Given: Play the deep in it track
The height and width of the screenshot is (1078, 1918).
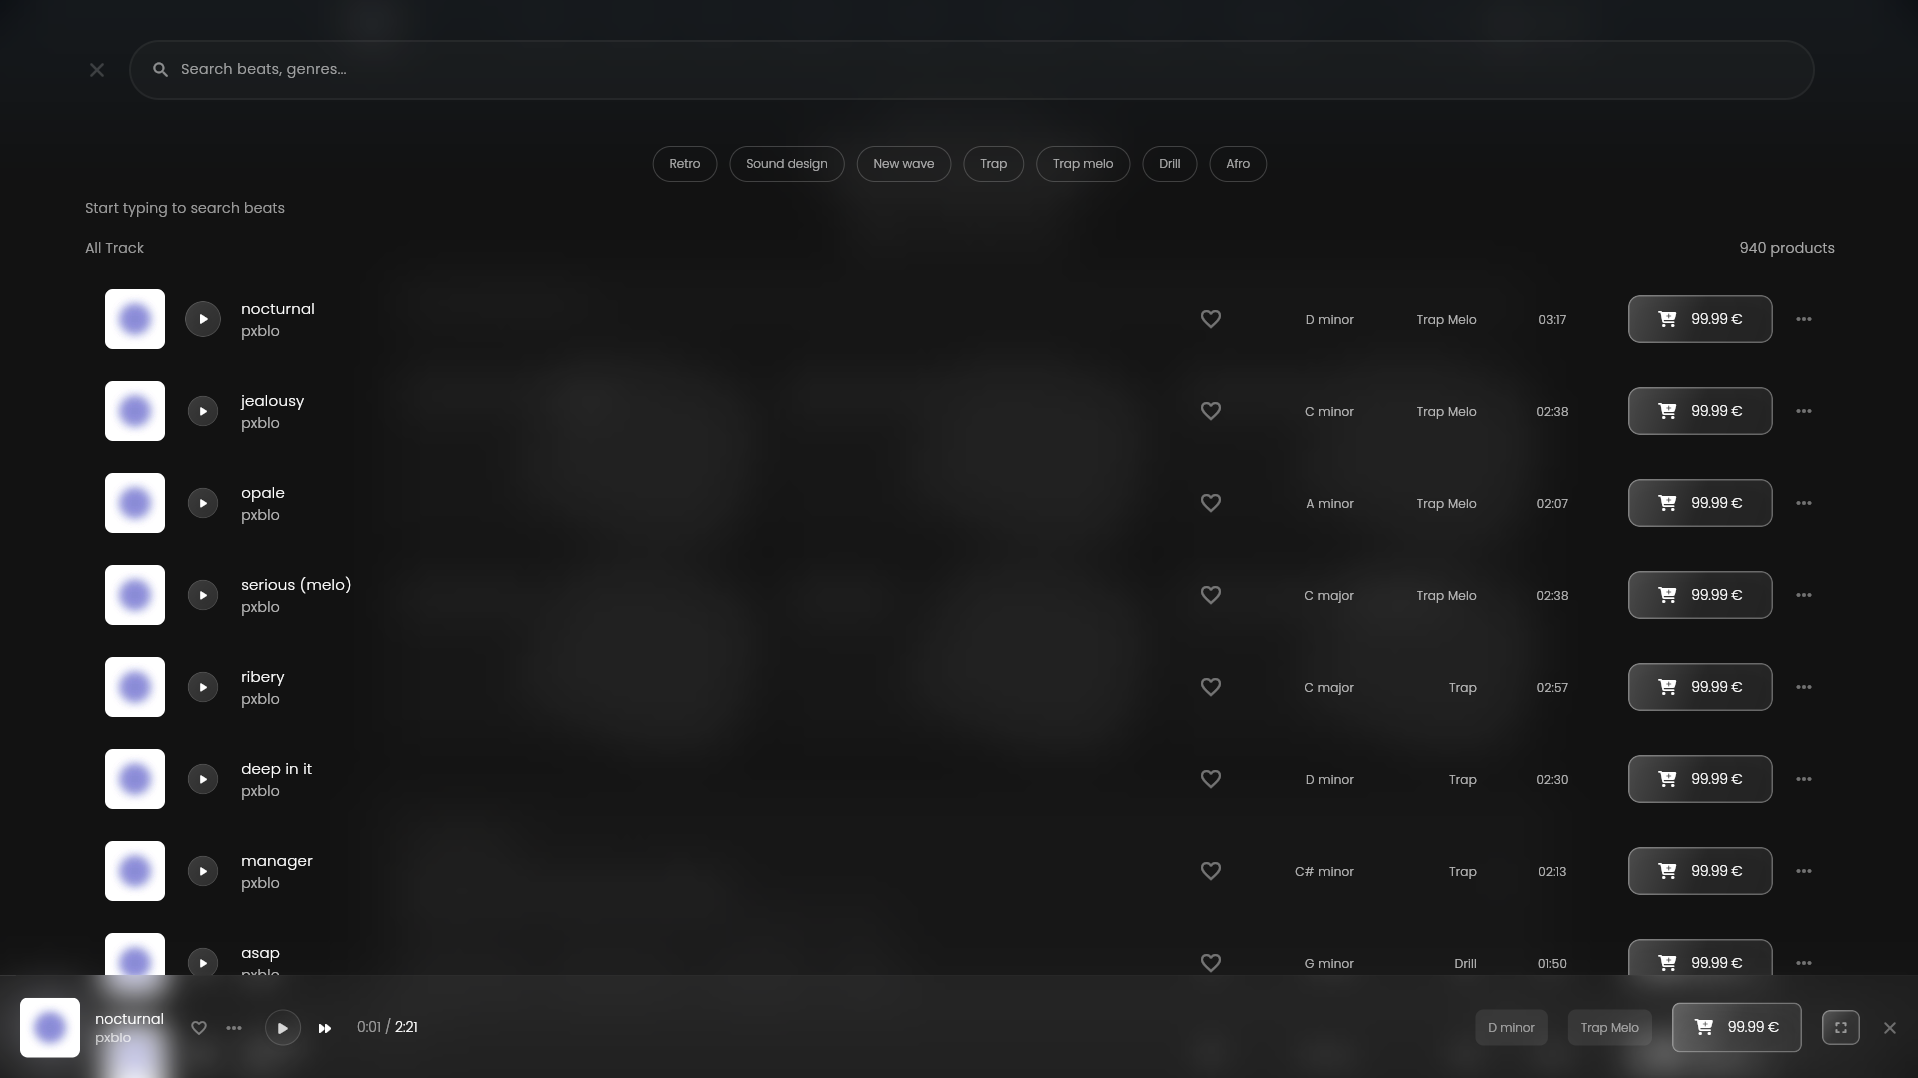Looking at the screenshot, I should [203, 779].
